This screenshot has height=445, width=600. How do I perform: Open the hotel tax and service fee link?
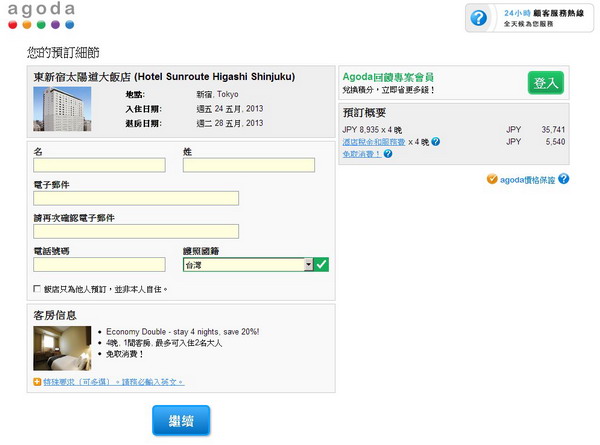click(x=374, y=142)
